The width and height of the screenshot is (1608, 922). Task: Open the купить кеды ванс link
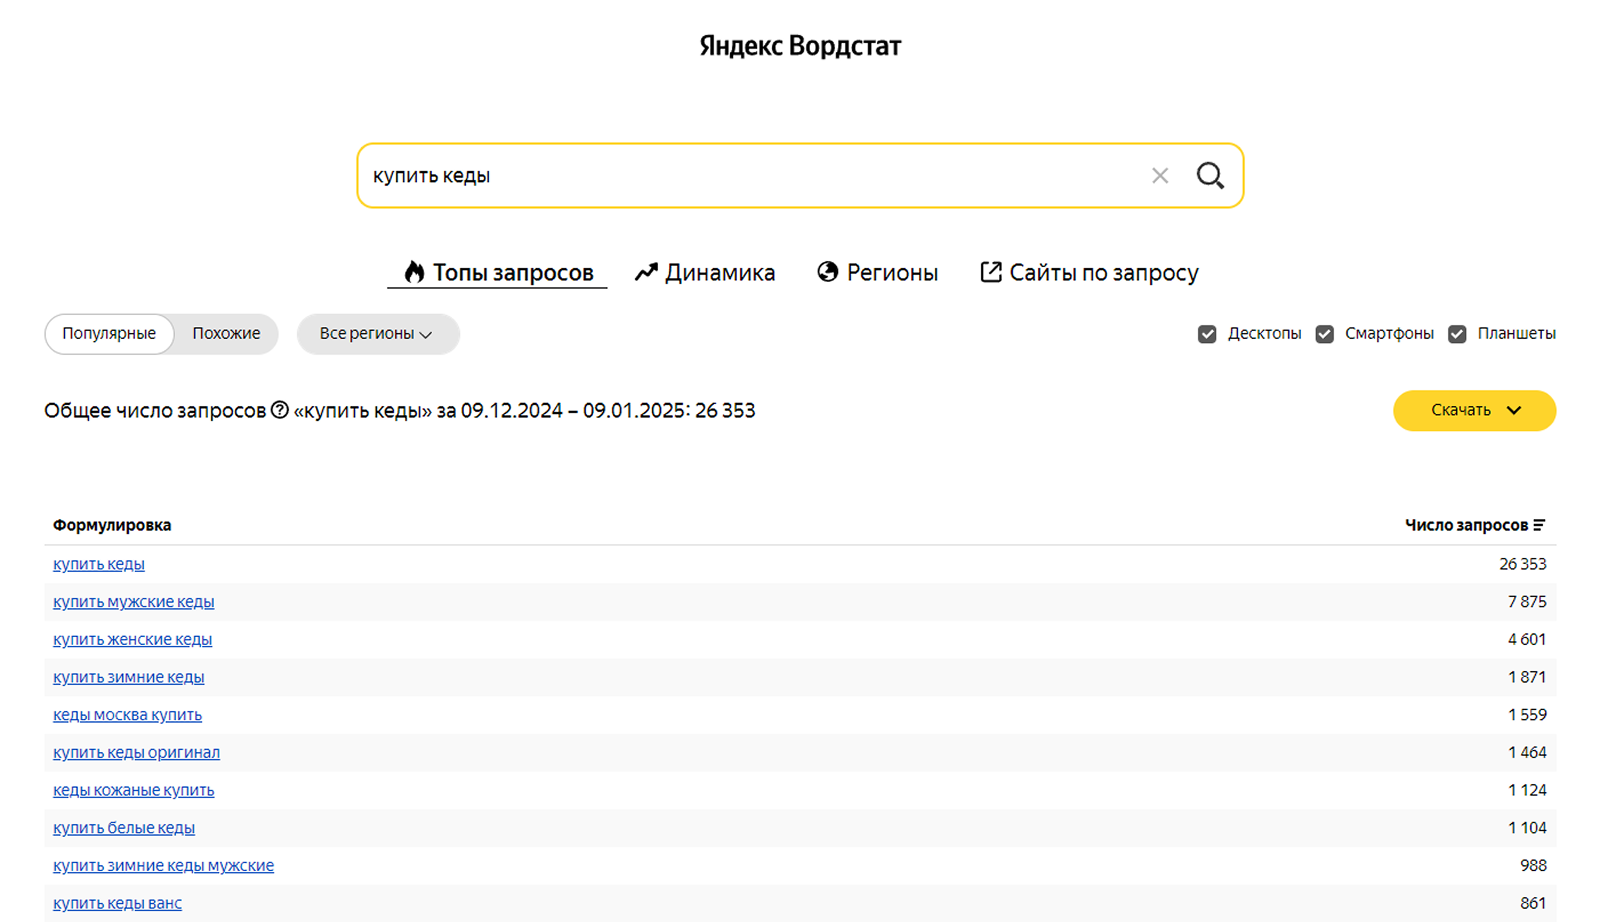click(118, 903)
